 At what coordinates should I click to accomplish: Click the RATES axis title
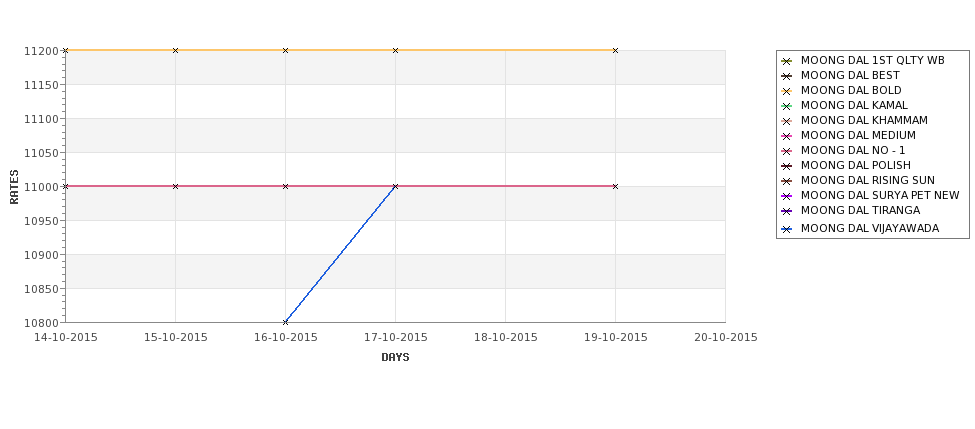coord(14,187)
